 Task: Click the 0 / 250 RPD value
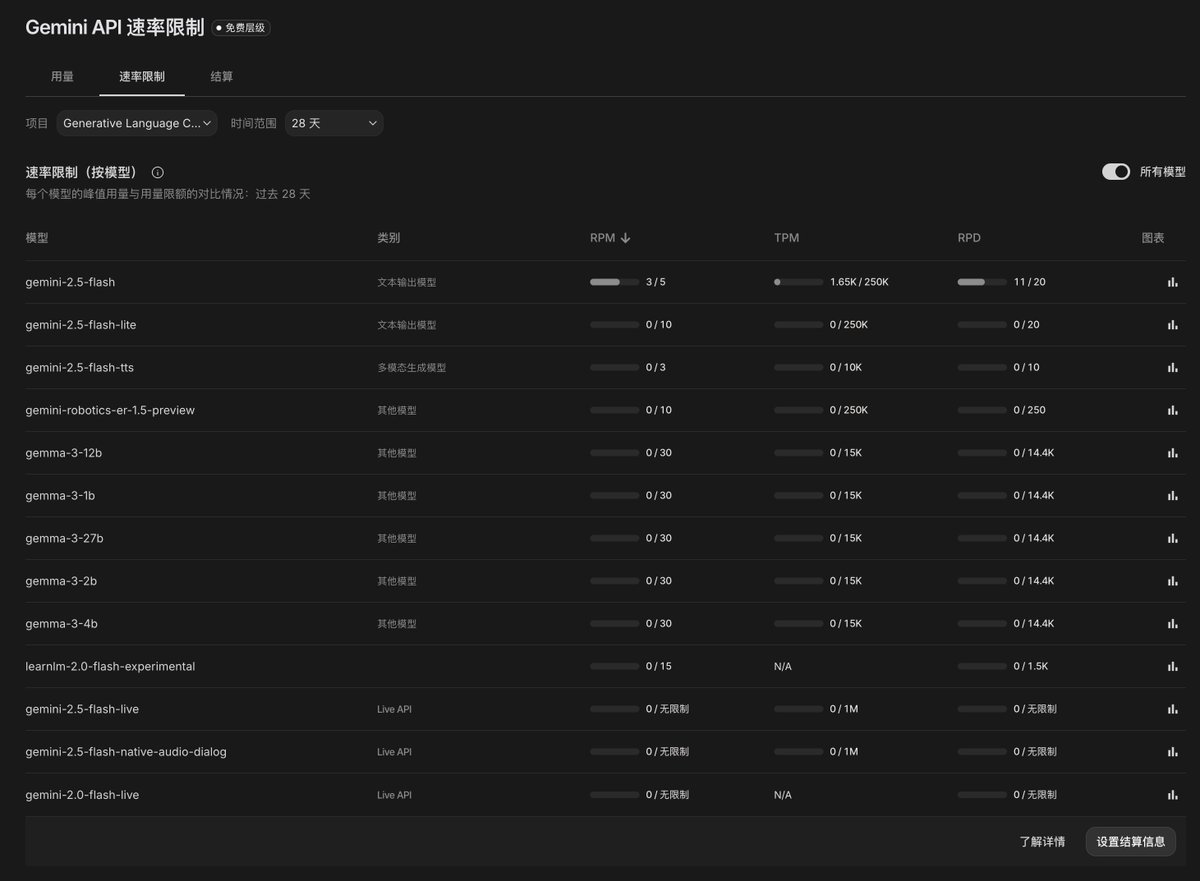click(x=1029, y=410)
